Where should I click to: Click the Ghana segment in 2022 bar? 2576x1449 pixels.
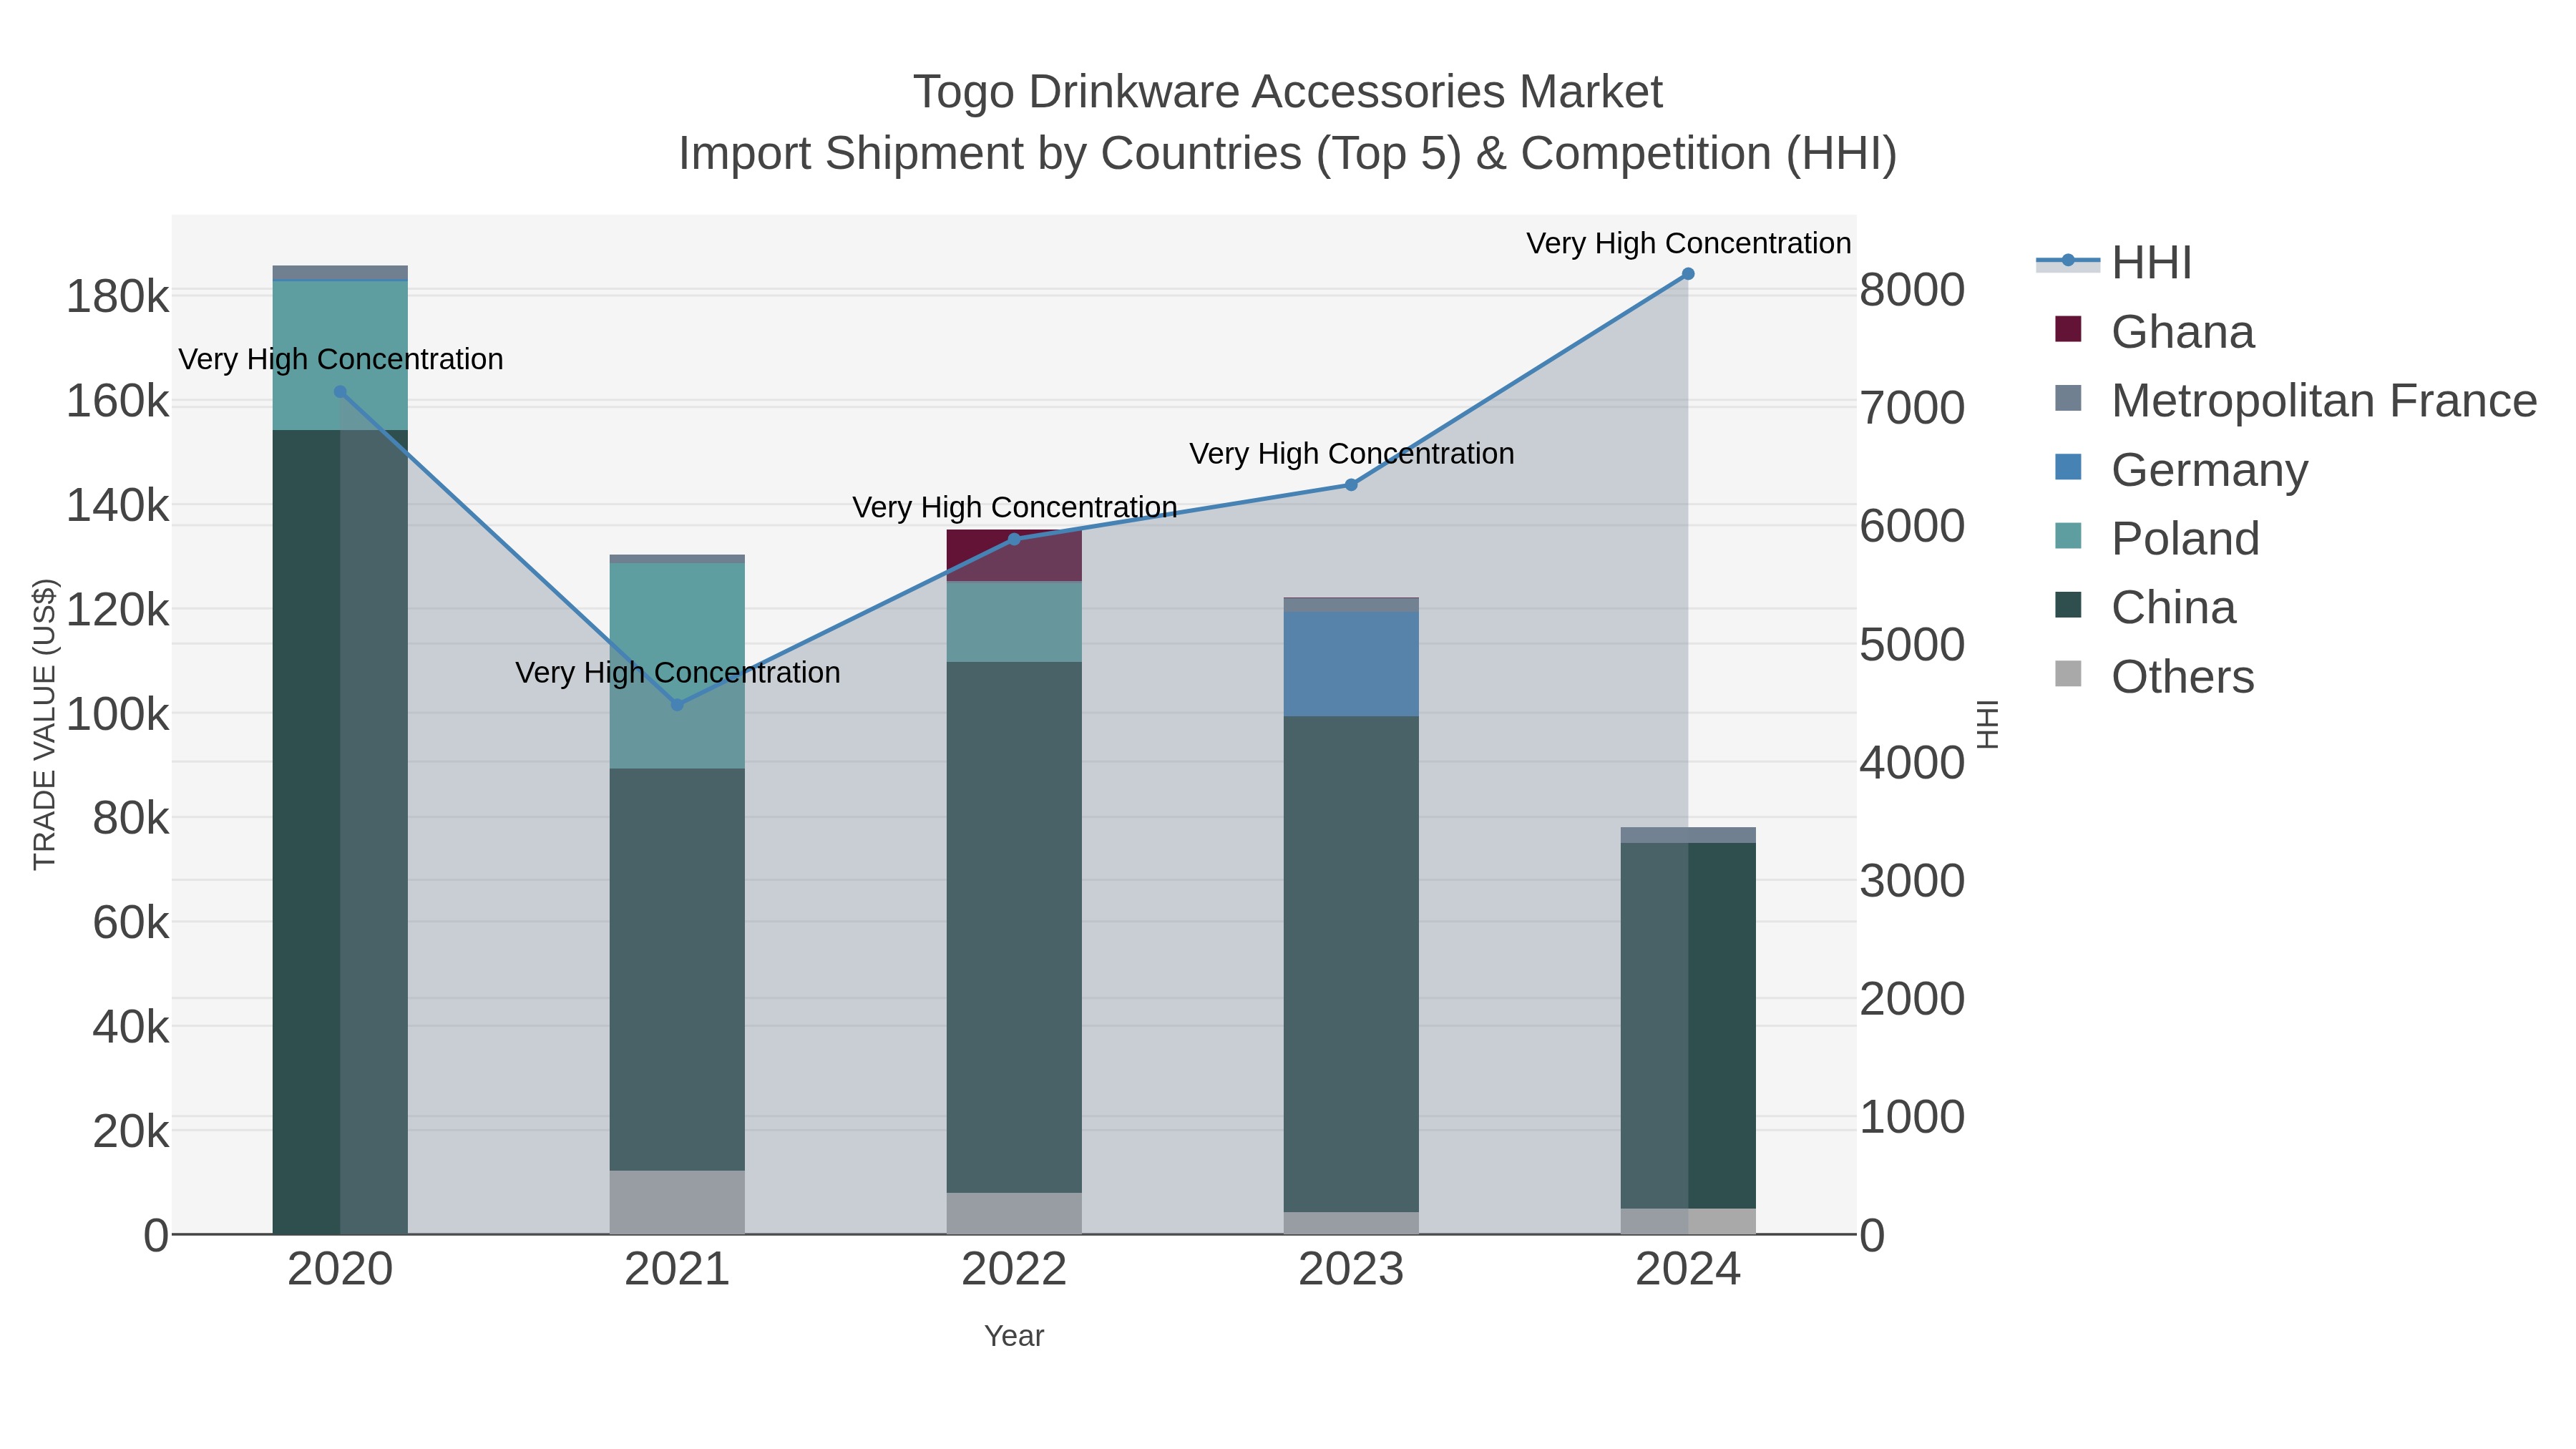click(1014, 556)
